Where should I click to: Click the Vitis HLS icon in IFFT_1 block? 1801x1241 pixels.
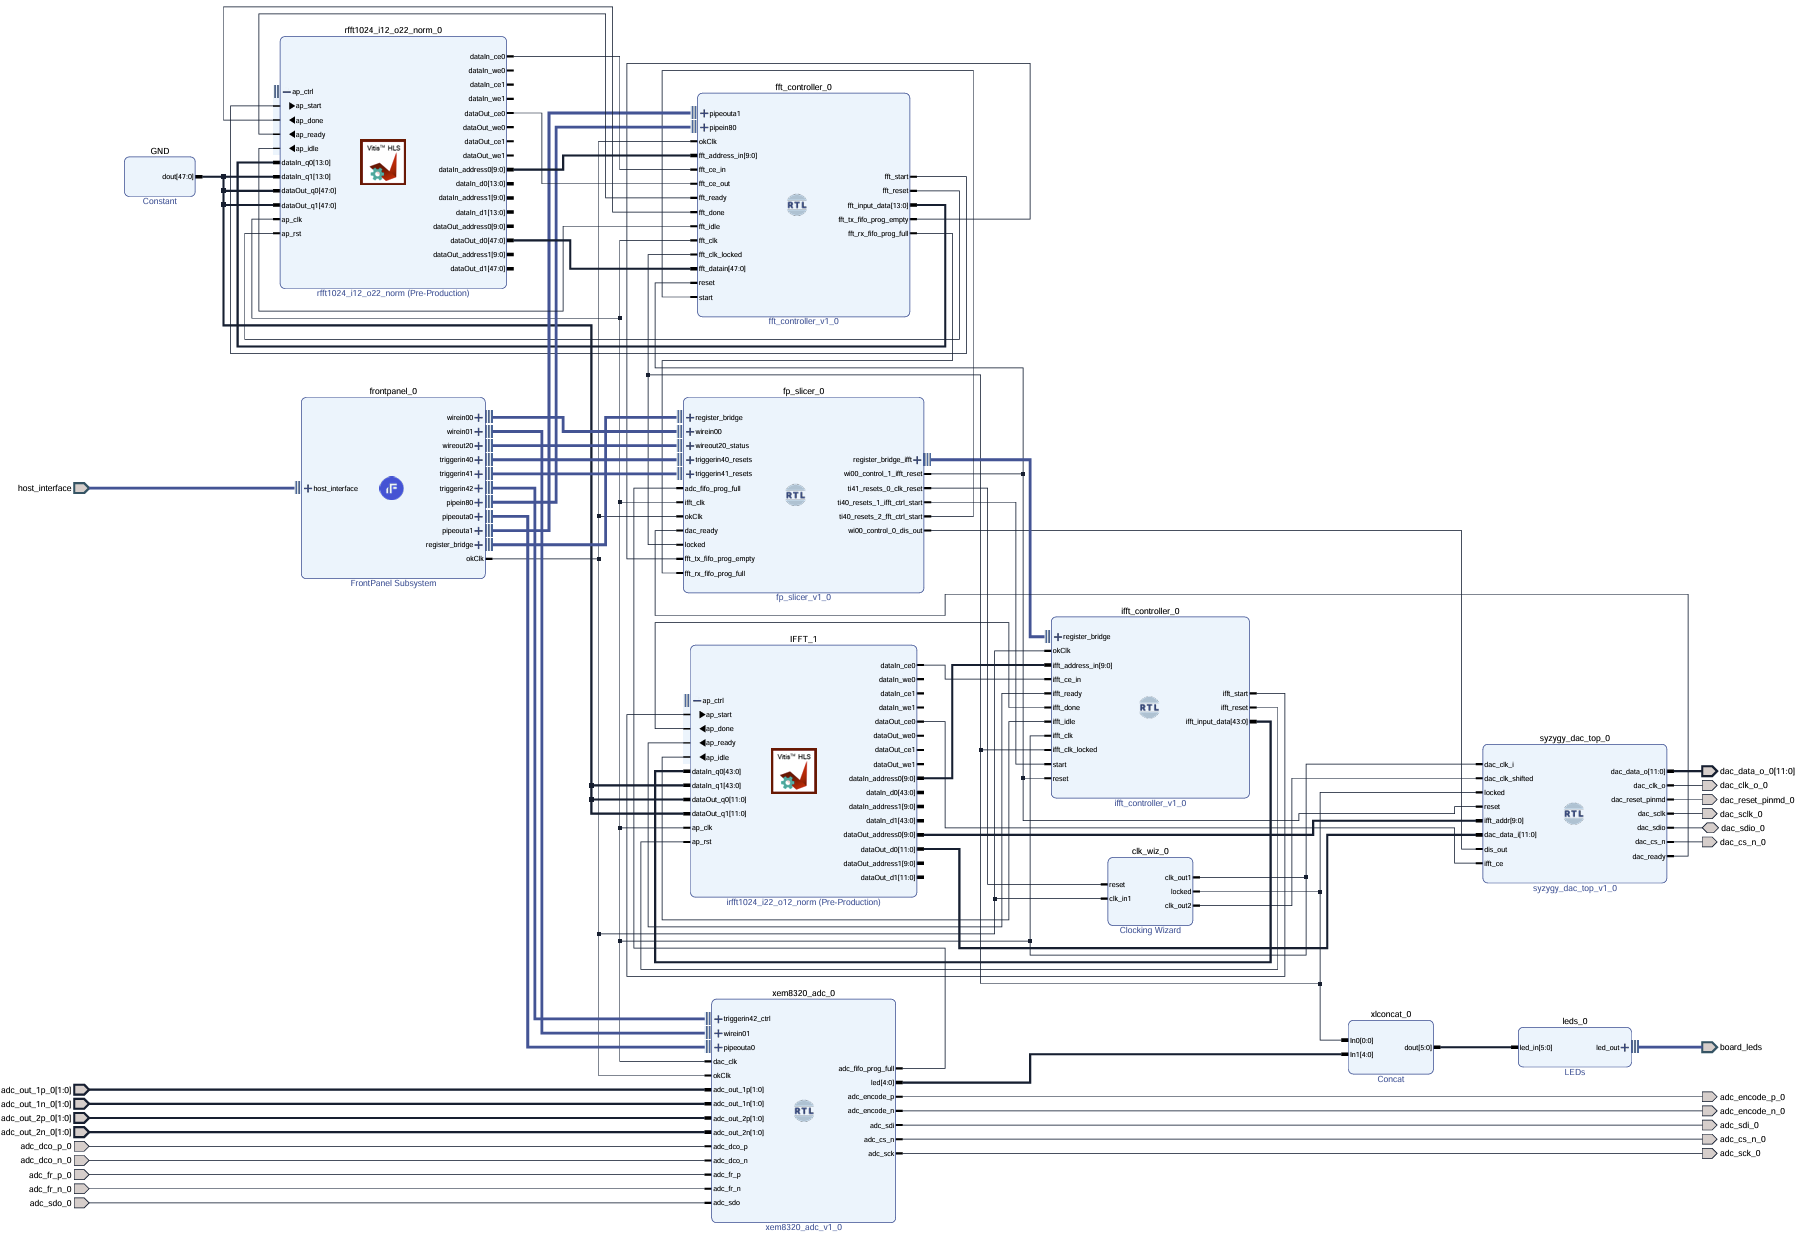[794, 771]
